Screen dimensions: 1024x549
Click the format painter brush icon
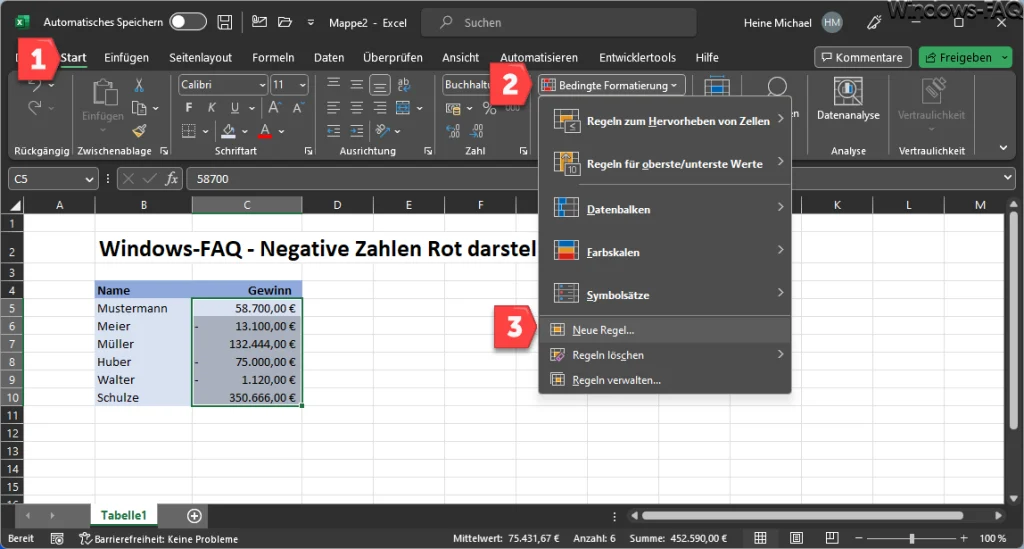(138, 131)
